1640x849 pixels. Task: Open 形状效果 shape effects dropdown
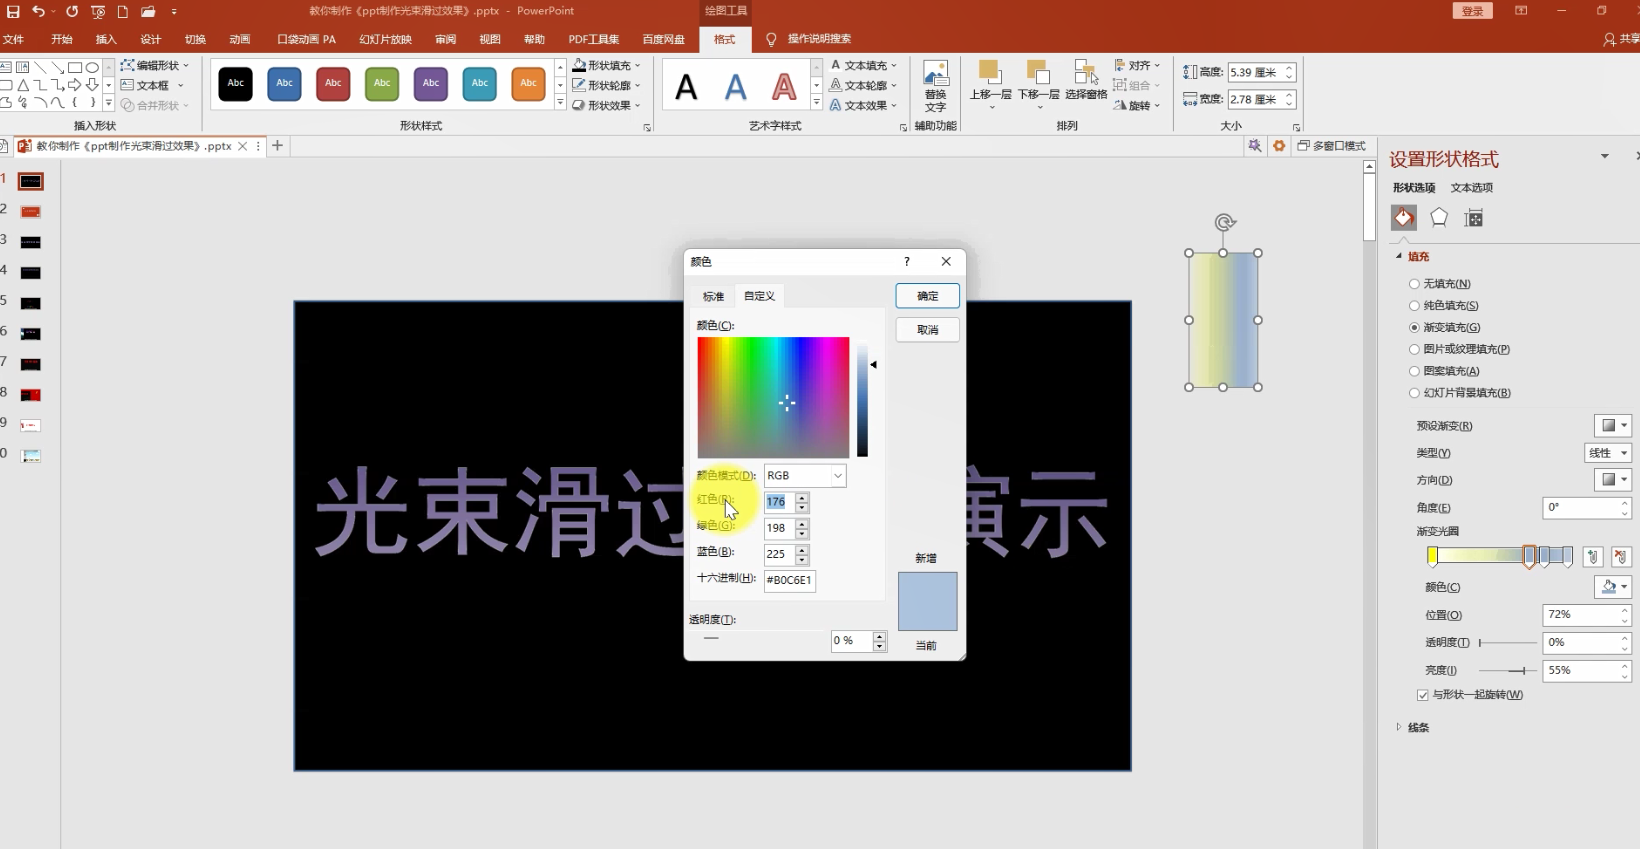pos(608,106)
